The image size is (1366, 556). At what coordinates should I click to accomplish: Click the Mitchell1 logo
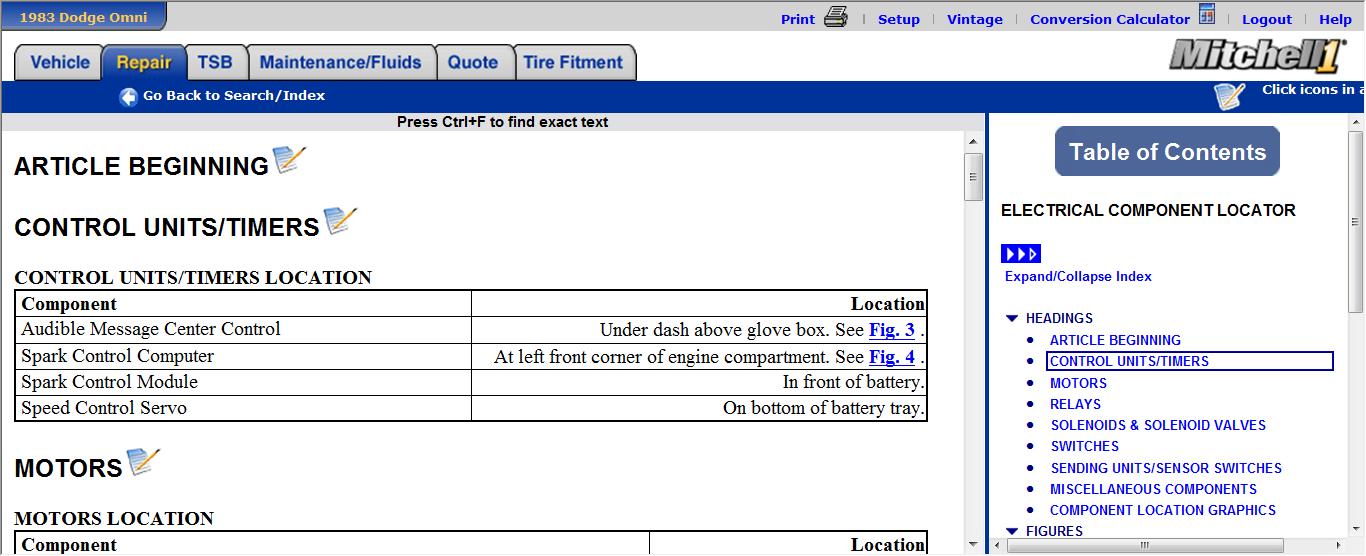[1257, 57]
